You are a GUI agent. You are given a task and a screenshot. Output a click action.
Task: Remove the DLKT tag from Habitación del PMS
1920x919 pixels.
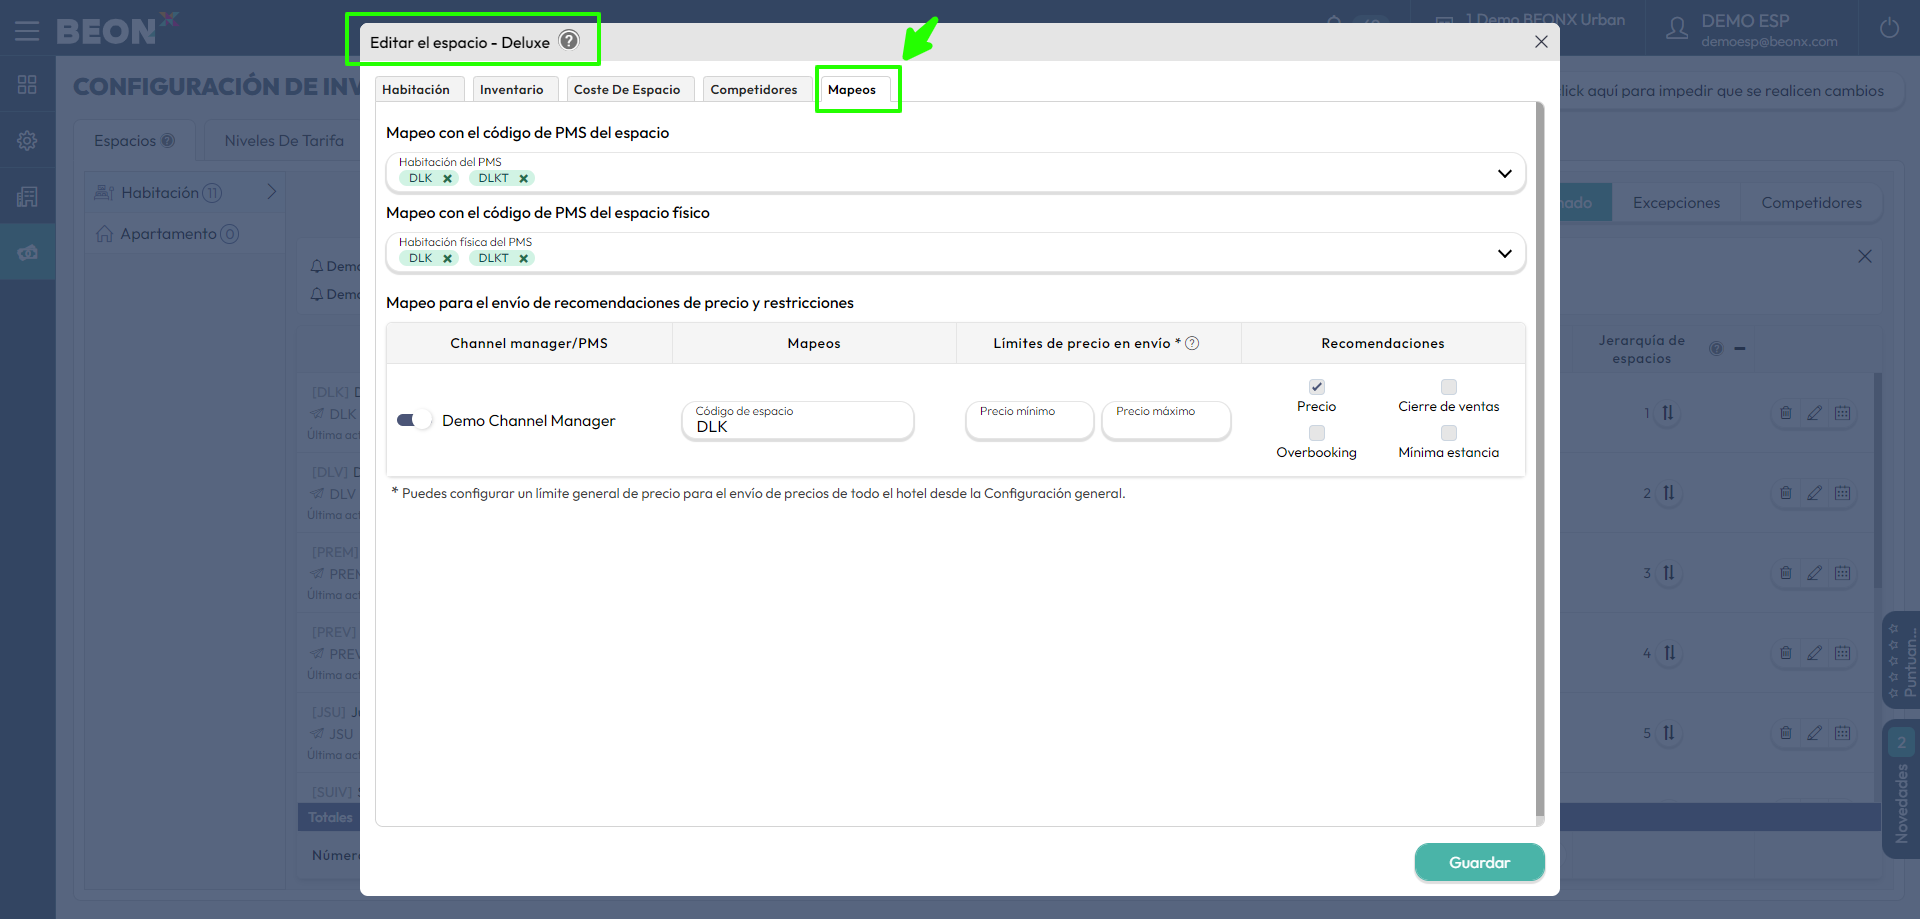pyautogui.click(x=523, y=178)
